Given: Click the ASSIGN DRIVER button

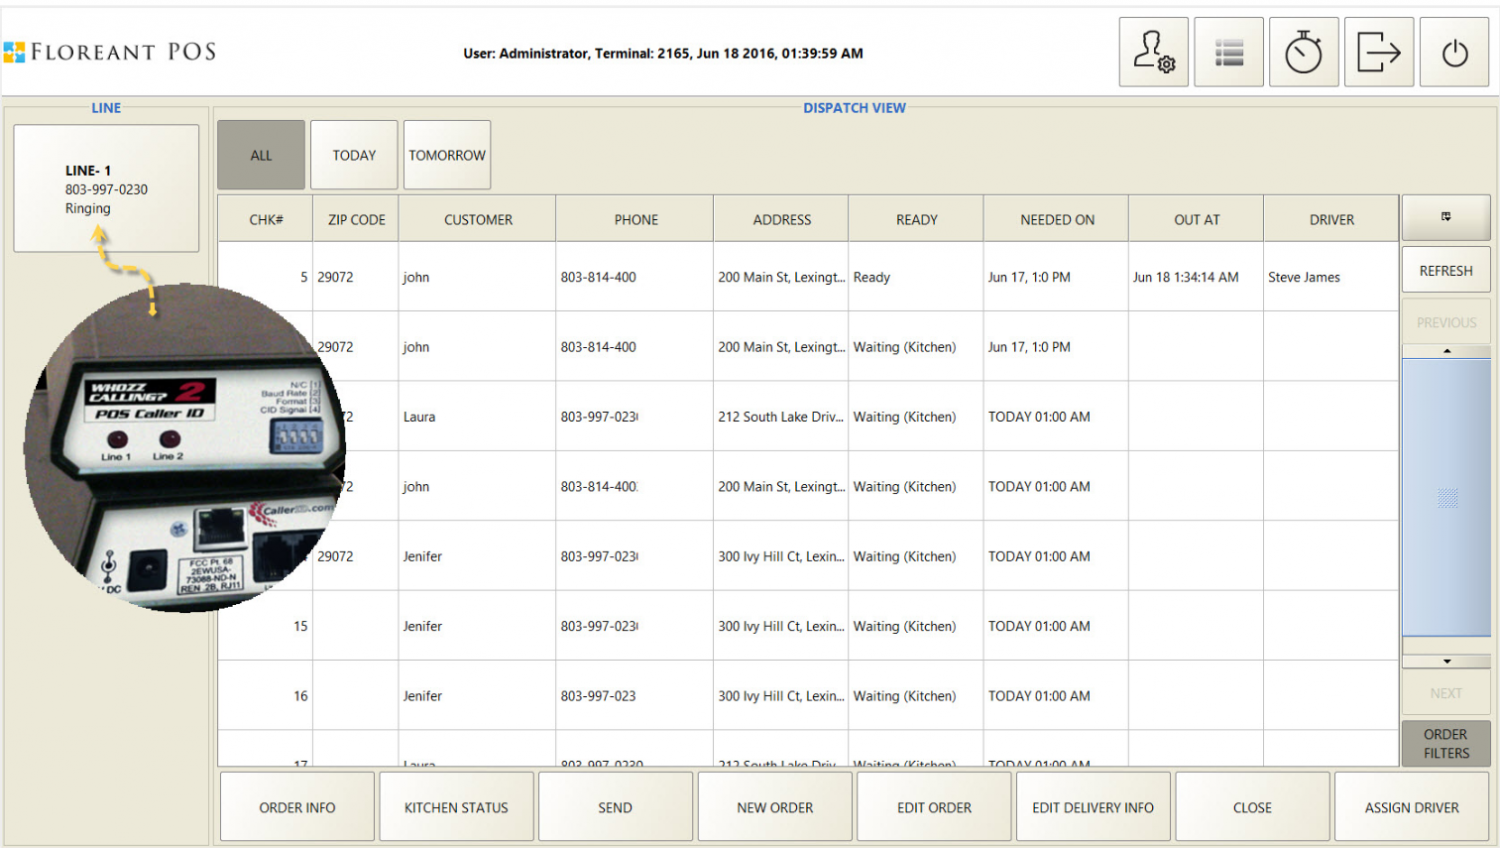Looking at the screenshot, I should (1412, 806).
